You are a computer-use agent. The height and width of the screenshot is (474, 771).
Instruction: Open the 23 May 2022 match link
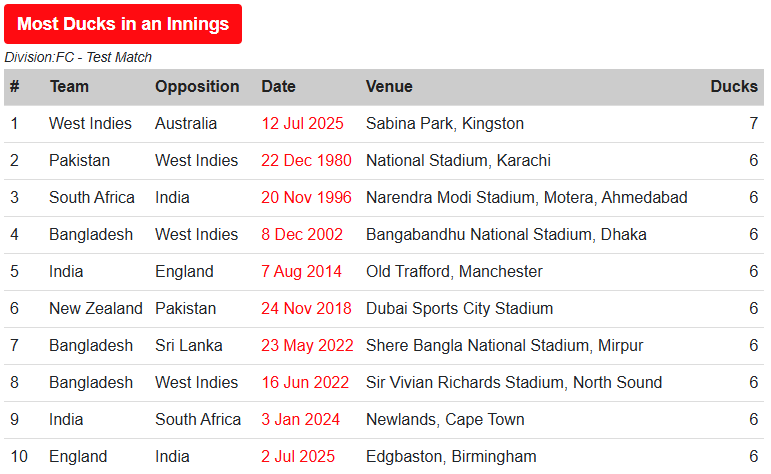click(307, 345)
